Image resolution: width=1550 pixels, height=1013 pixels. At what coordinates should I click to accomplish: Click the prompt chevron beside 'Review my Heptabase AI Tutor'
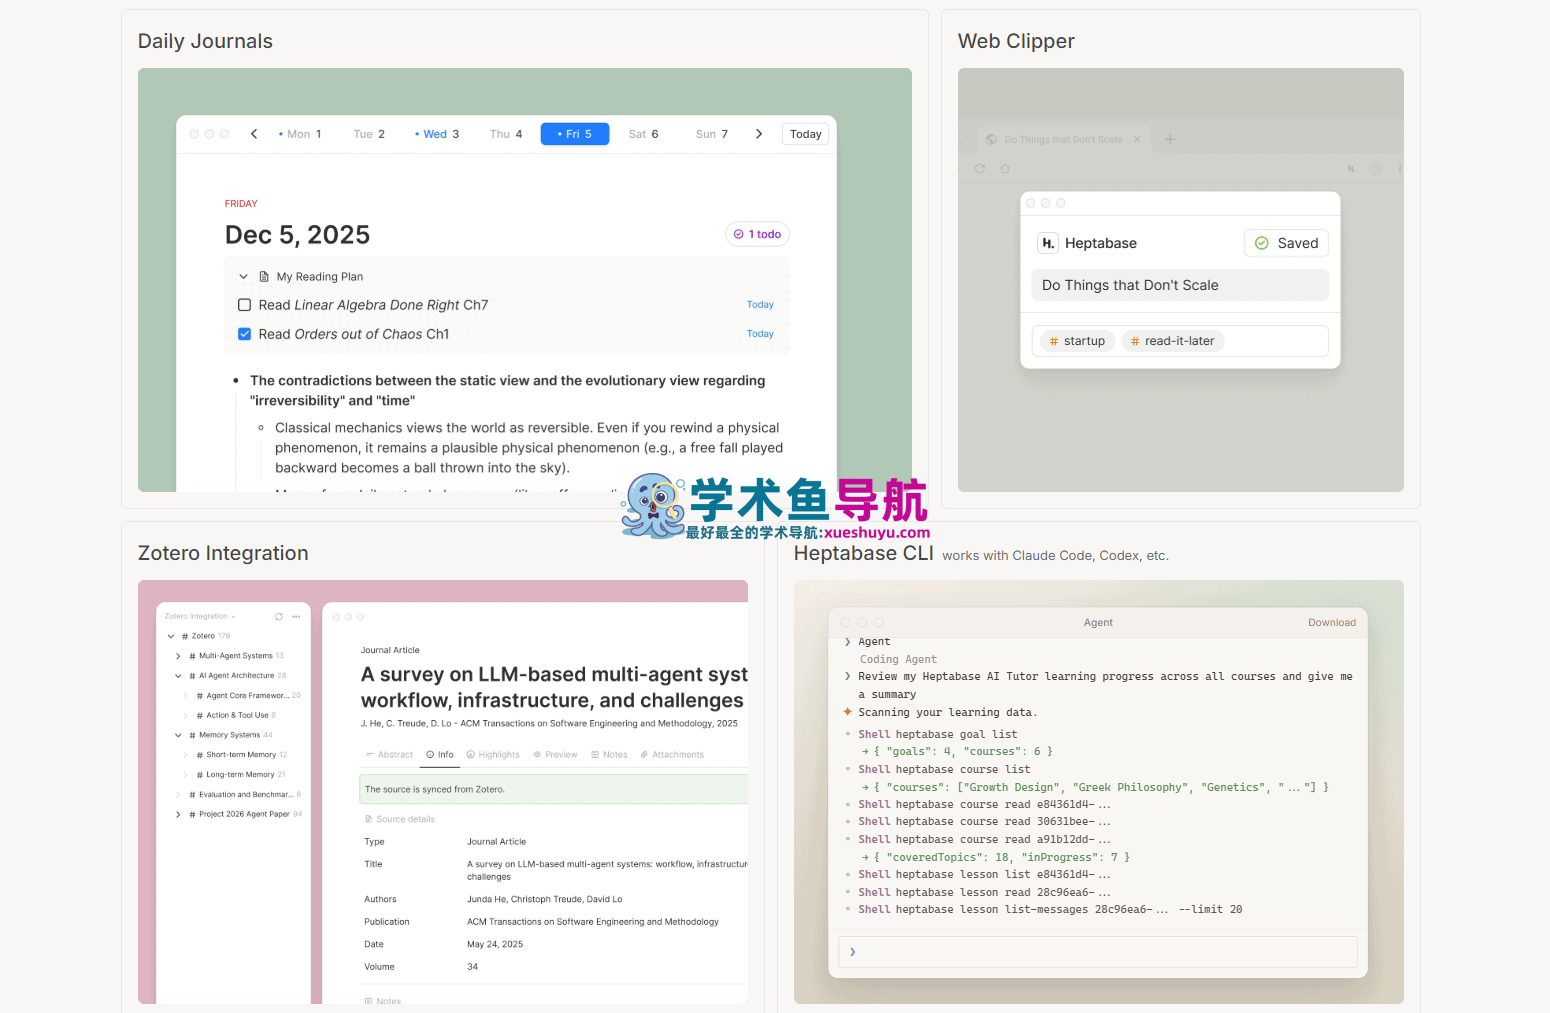pyautogui.click(x=848, y=676)
